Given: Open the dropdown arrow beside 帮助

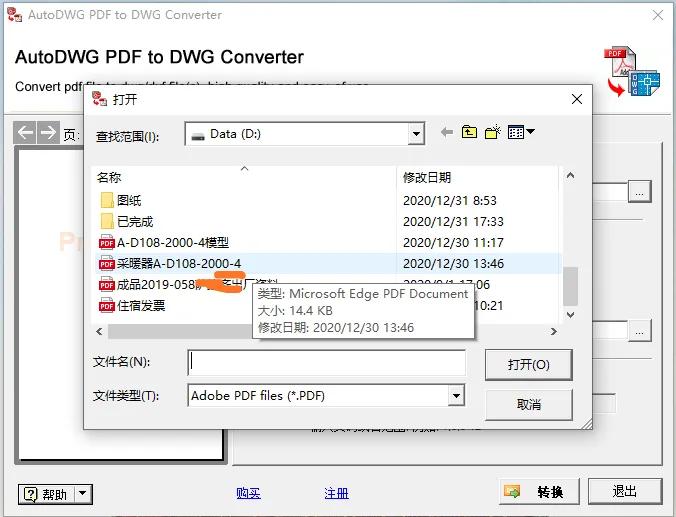Looking at the screenshot, I should (84, 493).
